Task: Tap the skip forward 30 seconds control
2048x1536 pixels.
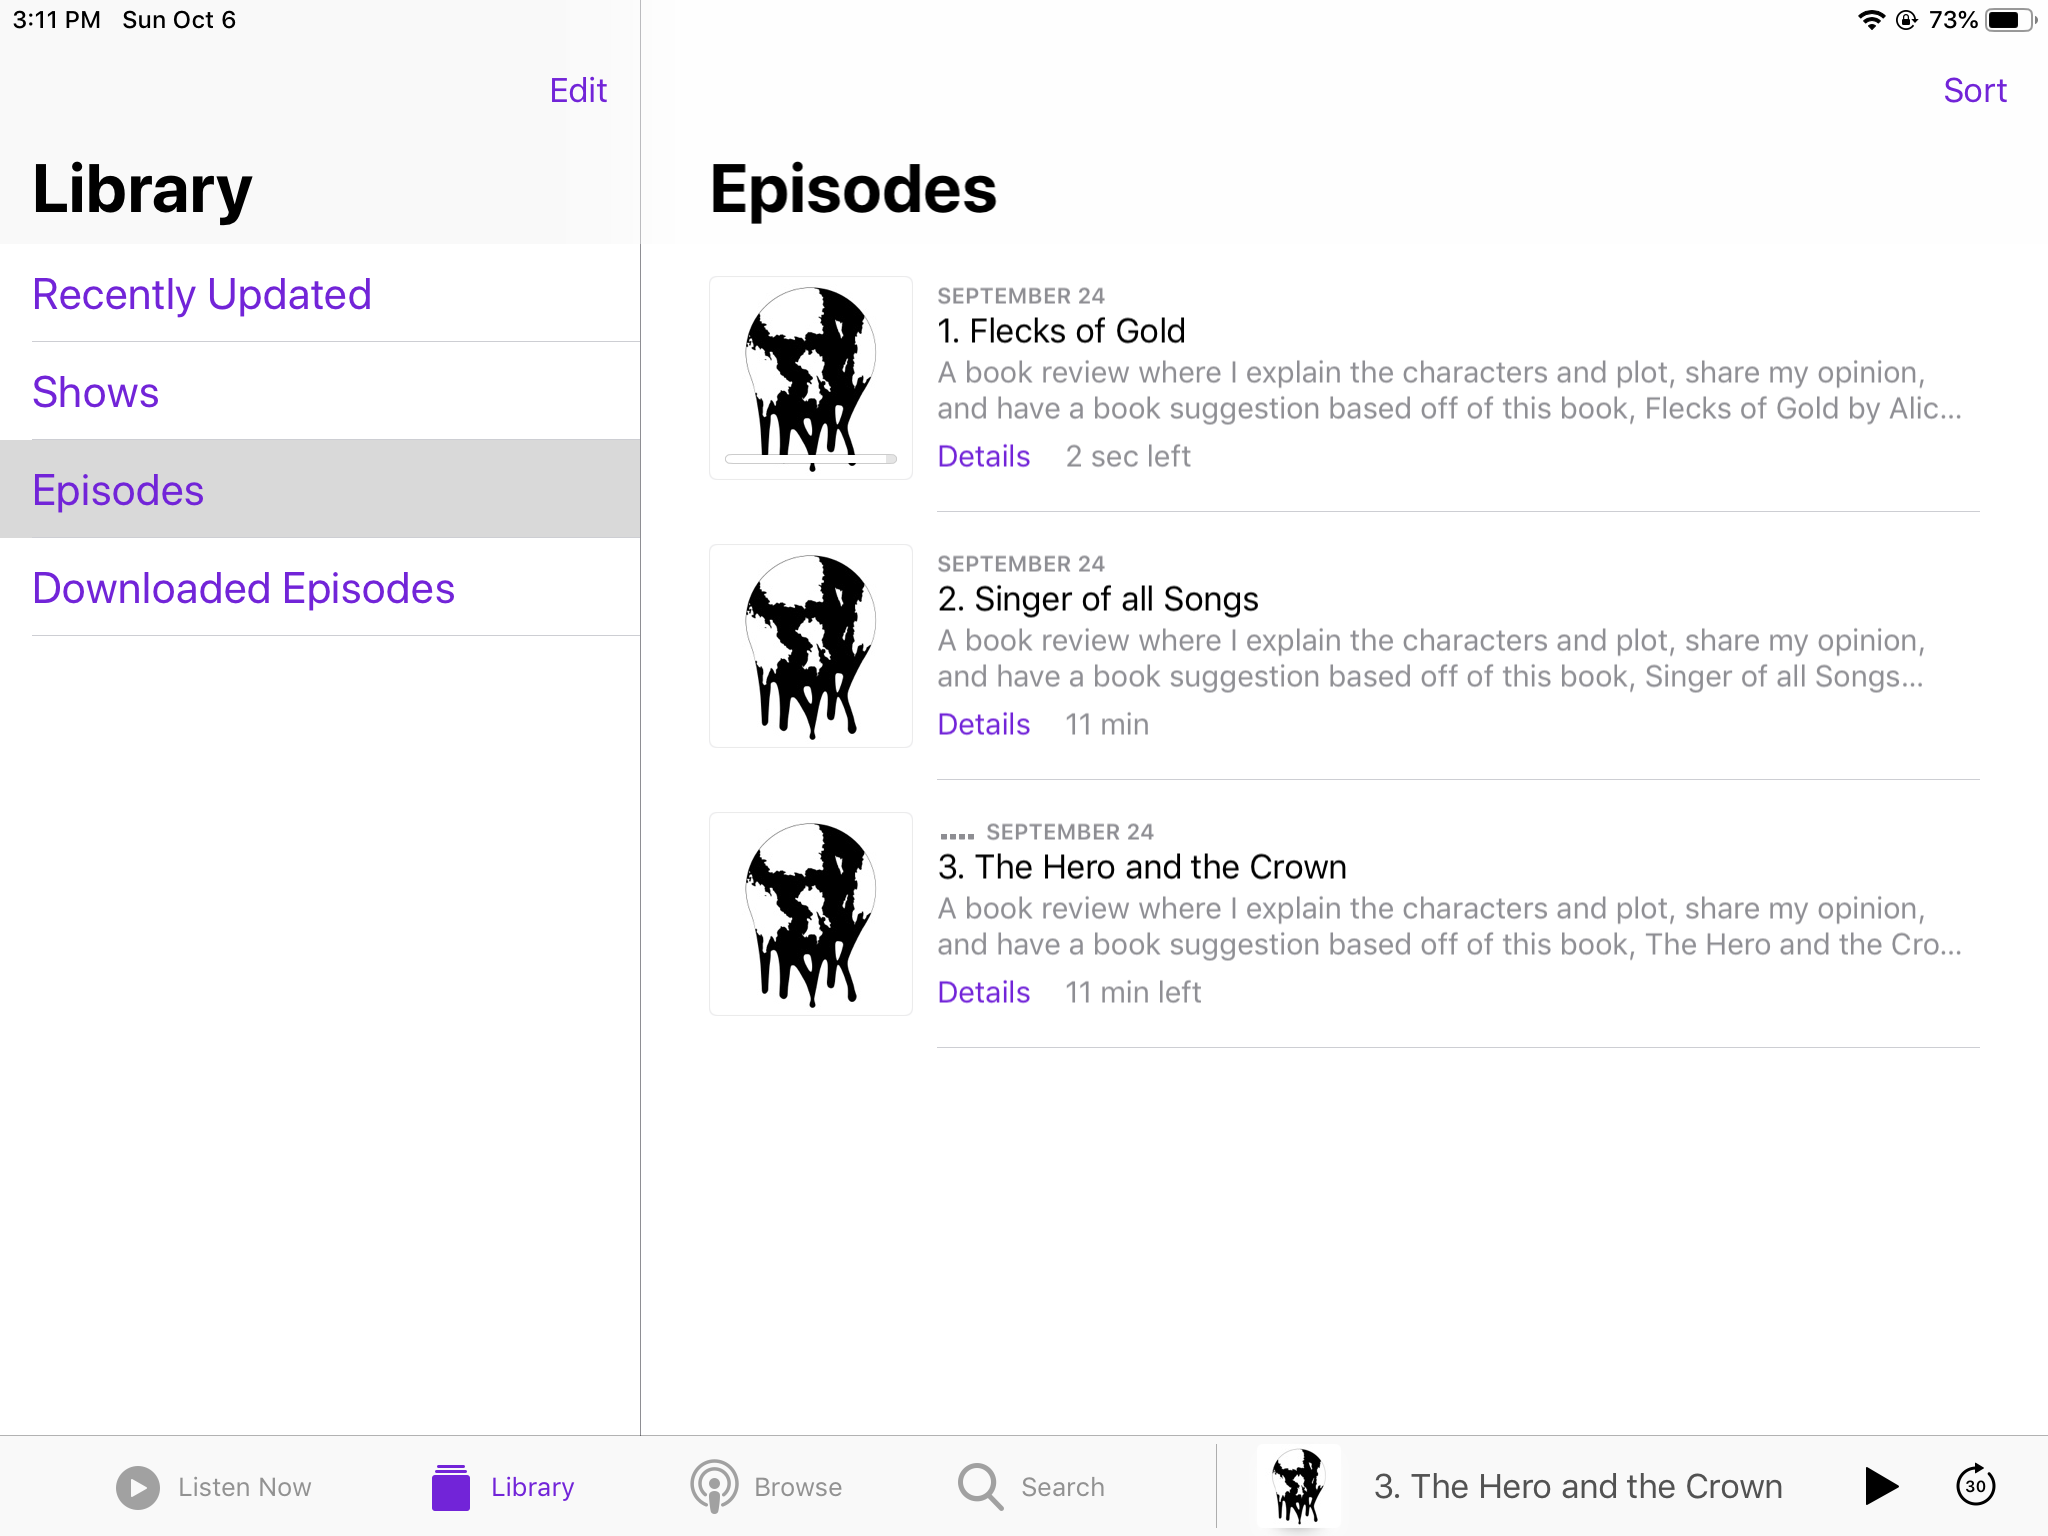Action: (x=1975, y=1486)
